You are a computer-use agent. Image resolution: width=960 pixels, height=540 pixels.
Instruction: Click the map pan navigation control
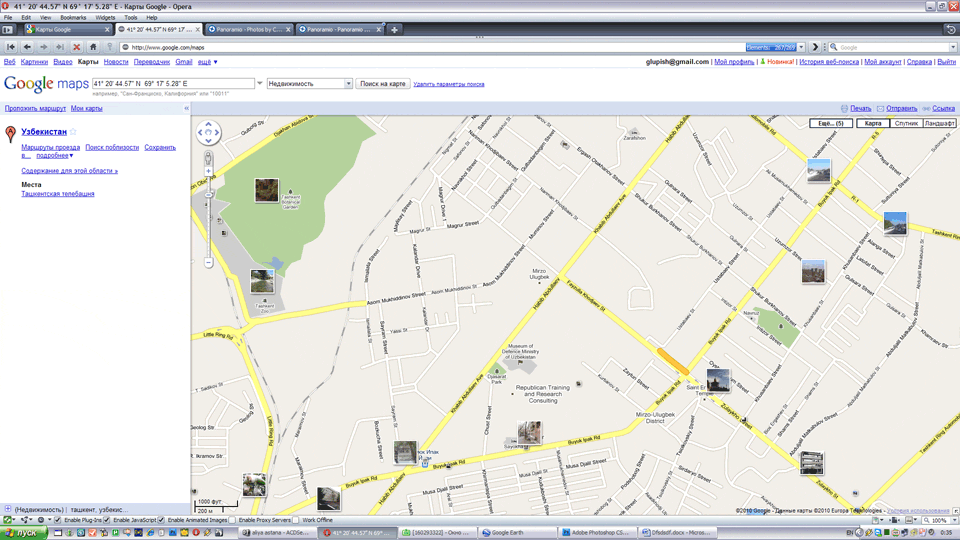pyautogui.click(x=208, y=132)
